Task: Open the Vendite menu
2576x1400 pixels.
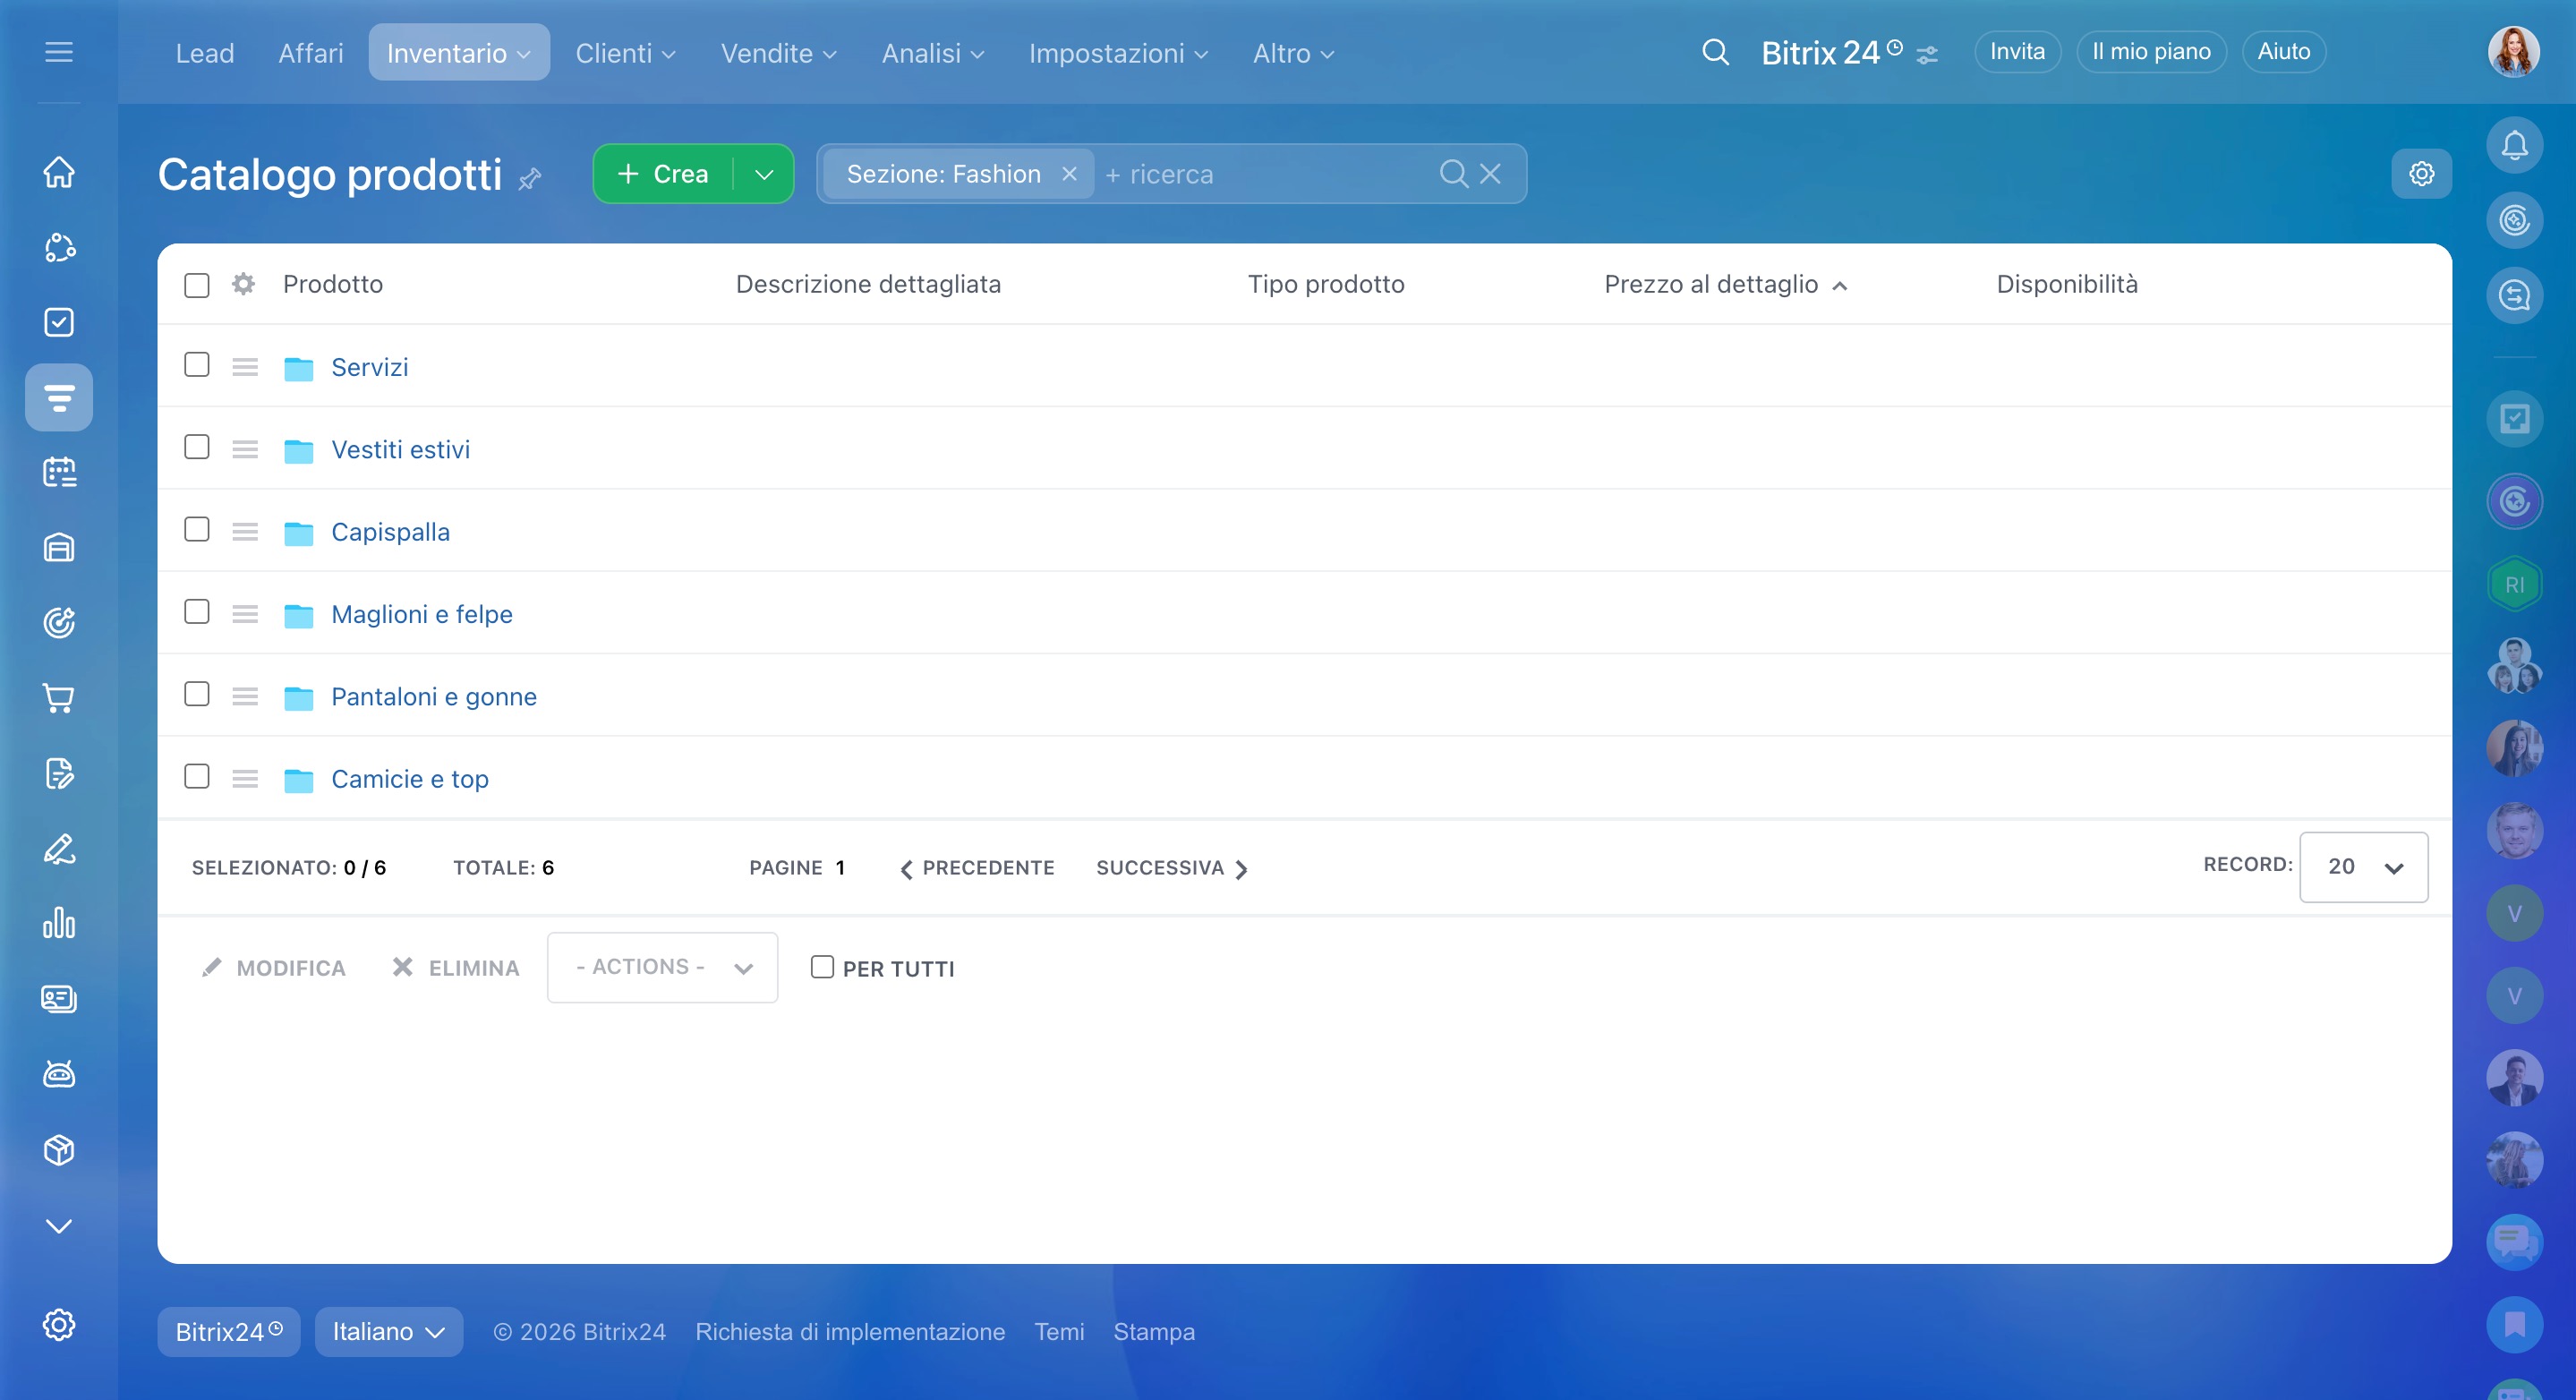Action: coord(778,53)
